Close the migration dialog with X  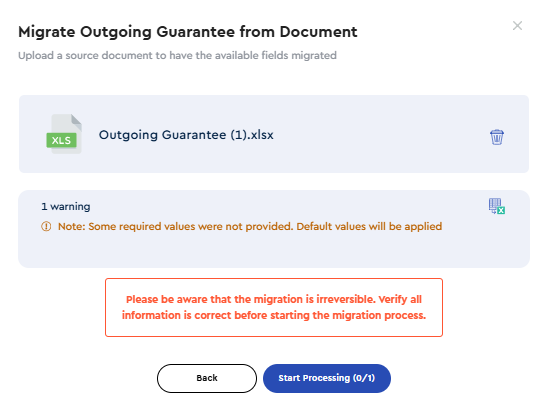pos(517,26)
